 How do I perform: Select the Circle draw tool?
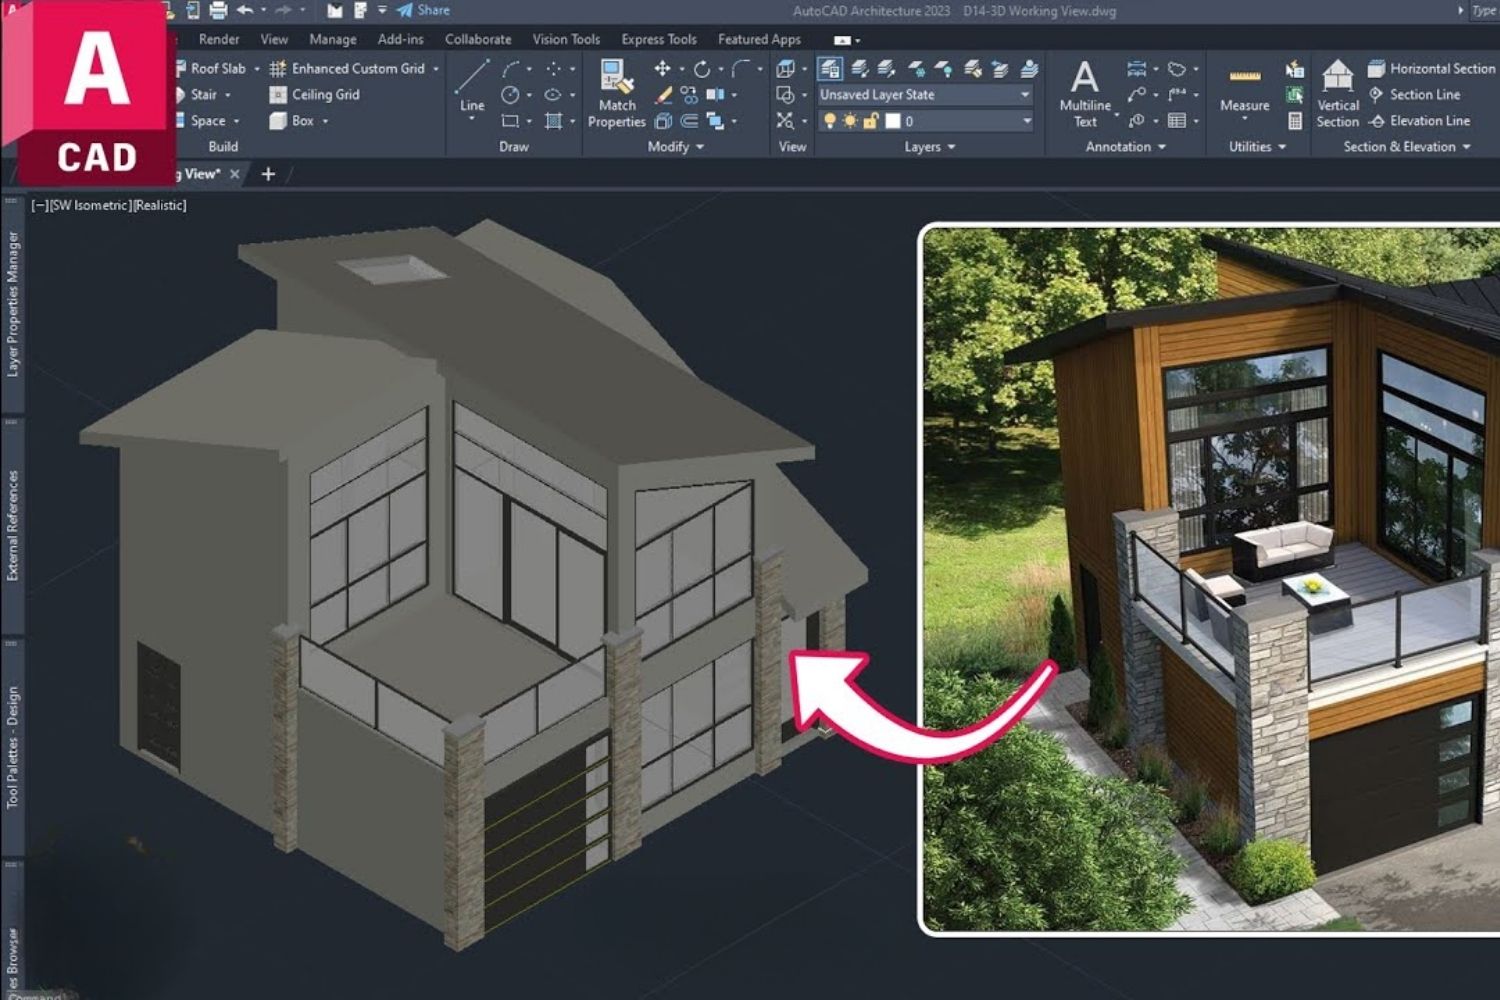[510, 95]
